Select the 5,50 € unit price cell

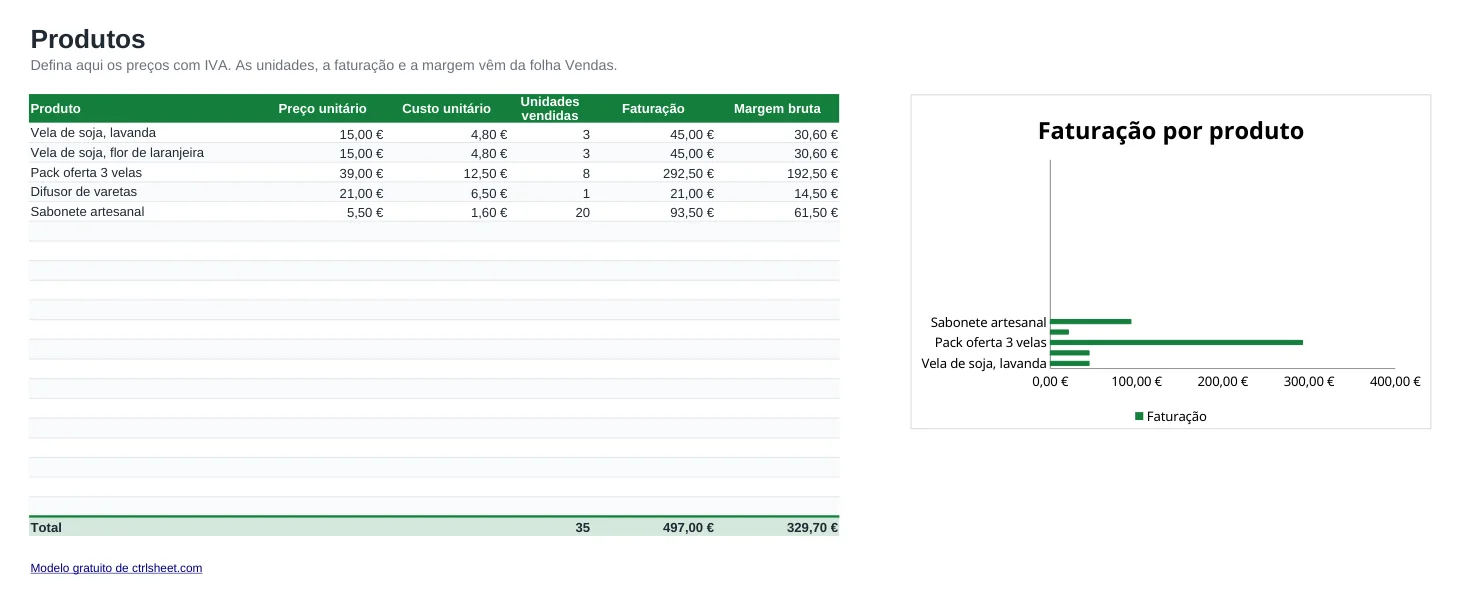click(365, 212)
